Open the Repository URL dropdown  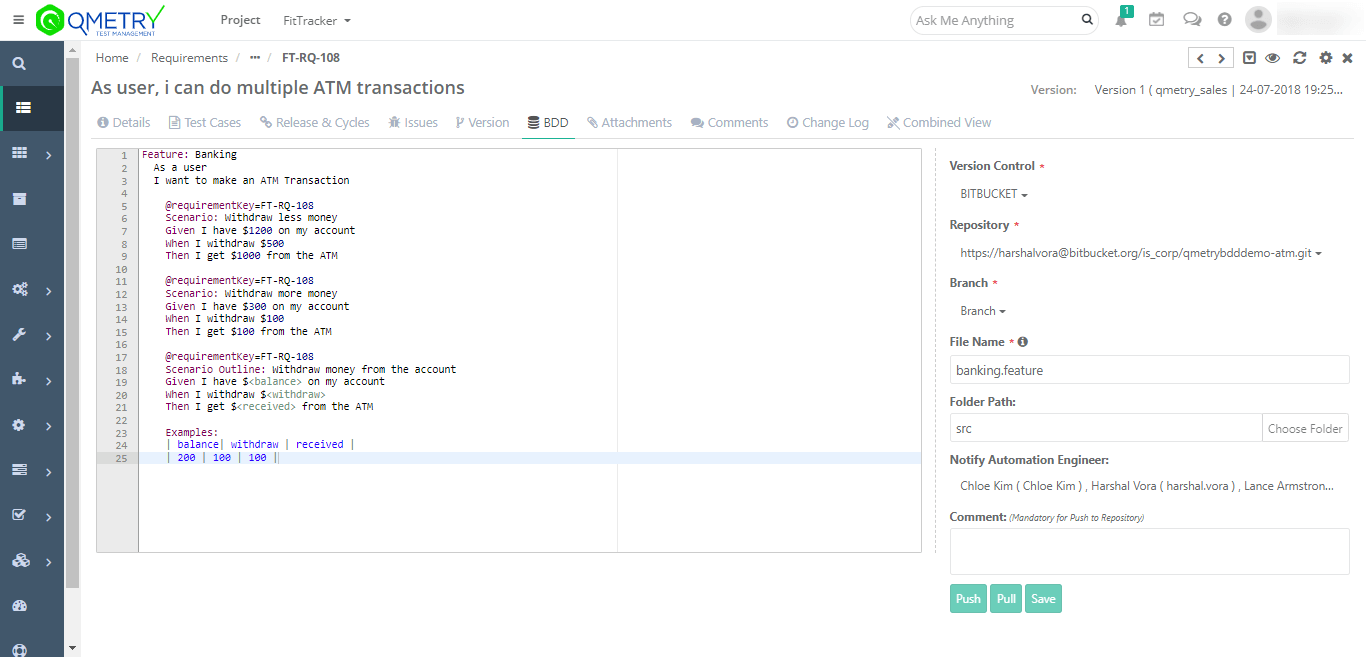[1141, 253]
